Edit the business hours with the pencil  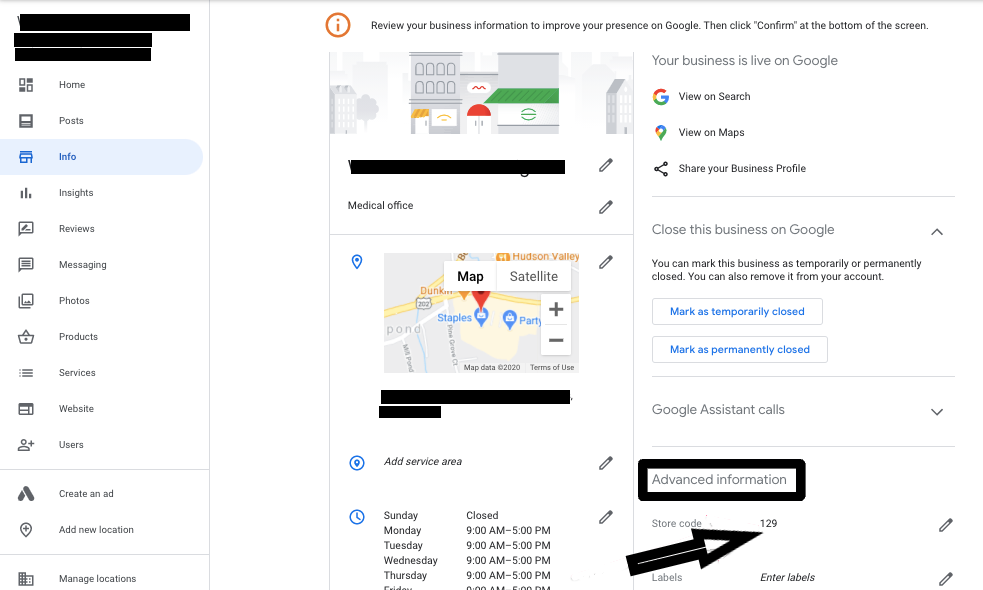pos(606,515)
